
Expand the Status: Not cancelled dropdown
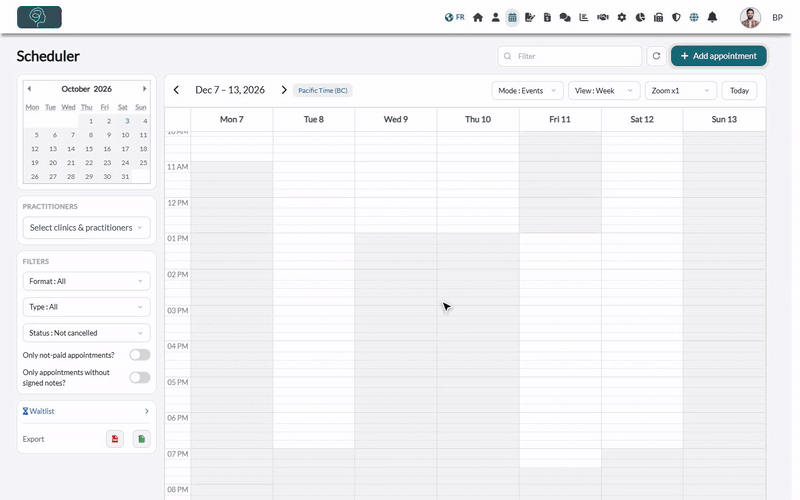[x=86, y=333]
